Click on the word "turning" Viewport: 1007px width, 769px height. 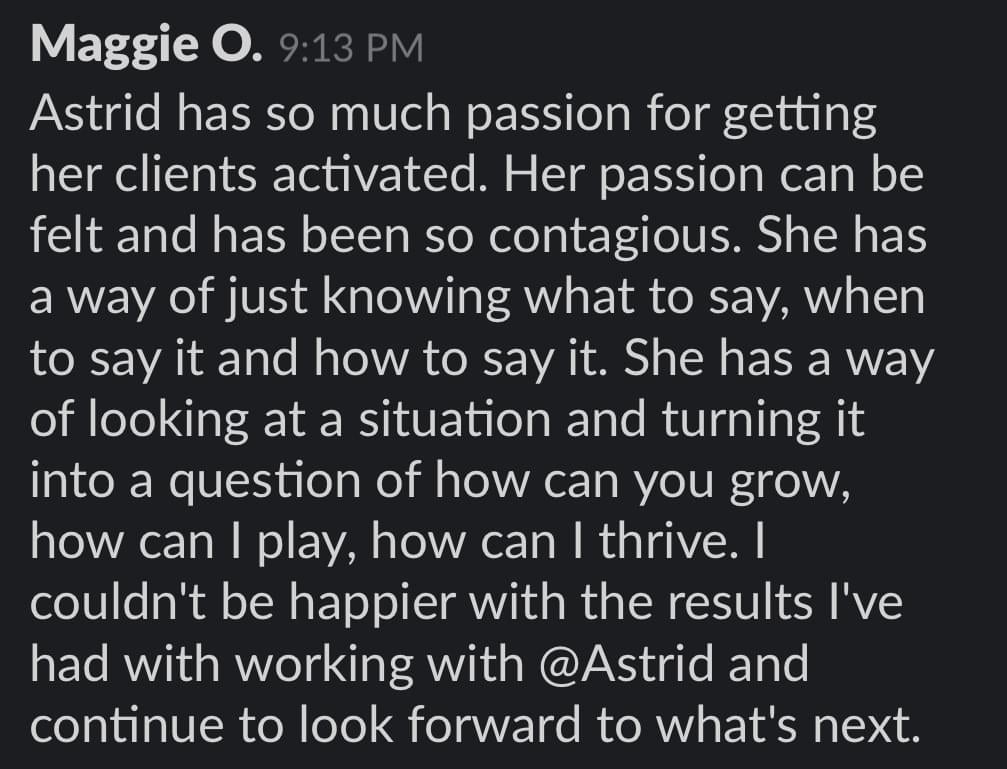[741, 421]
